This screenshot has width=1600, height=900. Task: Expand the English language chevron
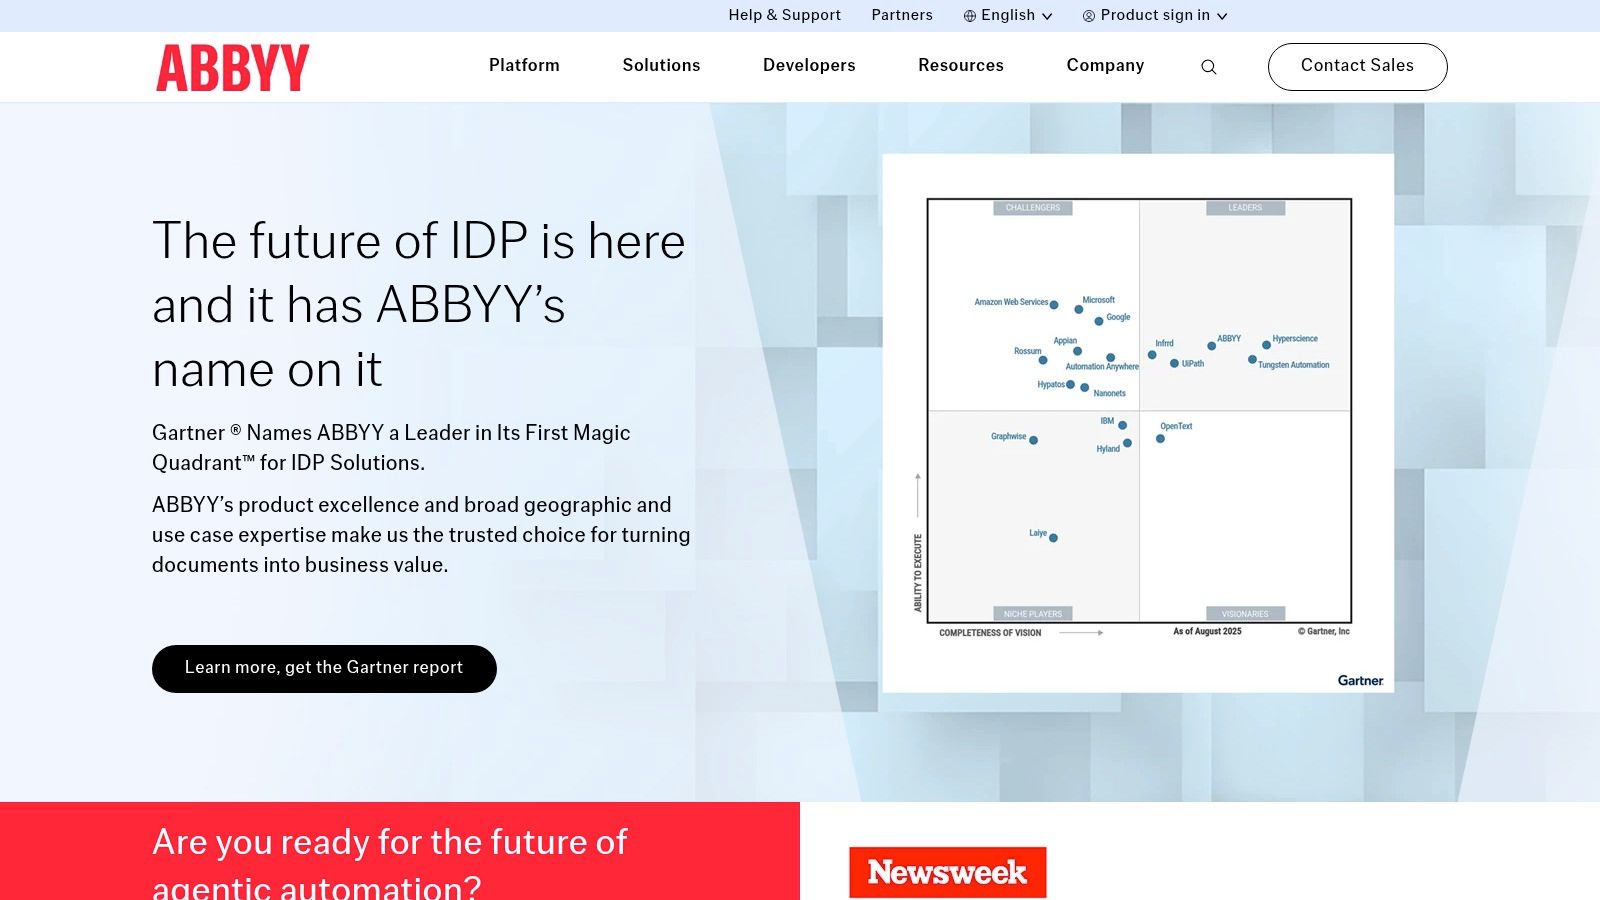[1047, 16]
